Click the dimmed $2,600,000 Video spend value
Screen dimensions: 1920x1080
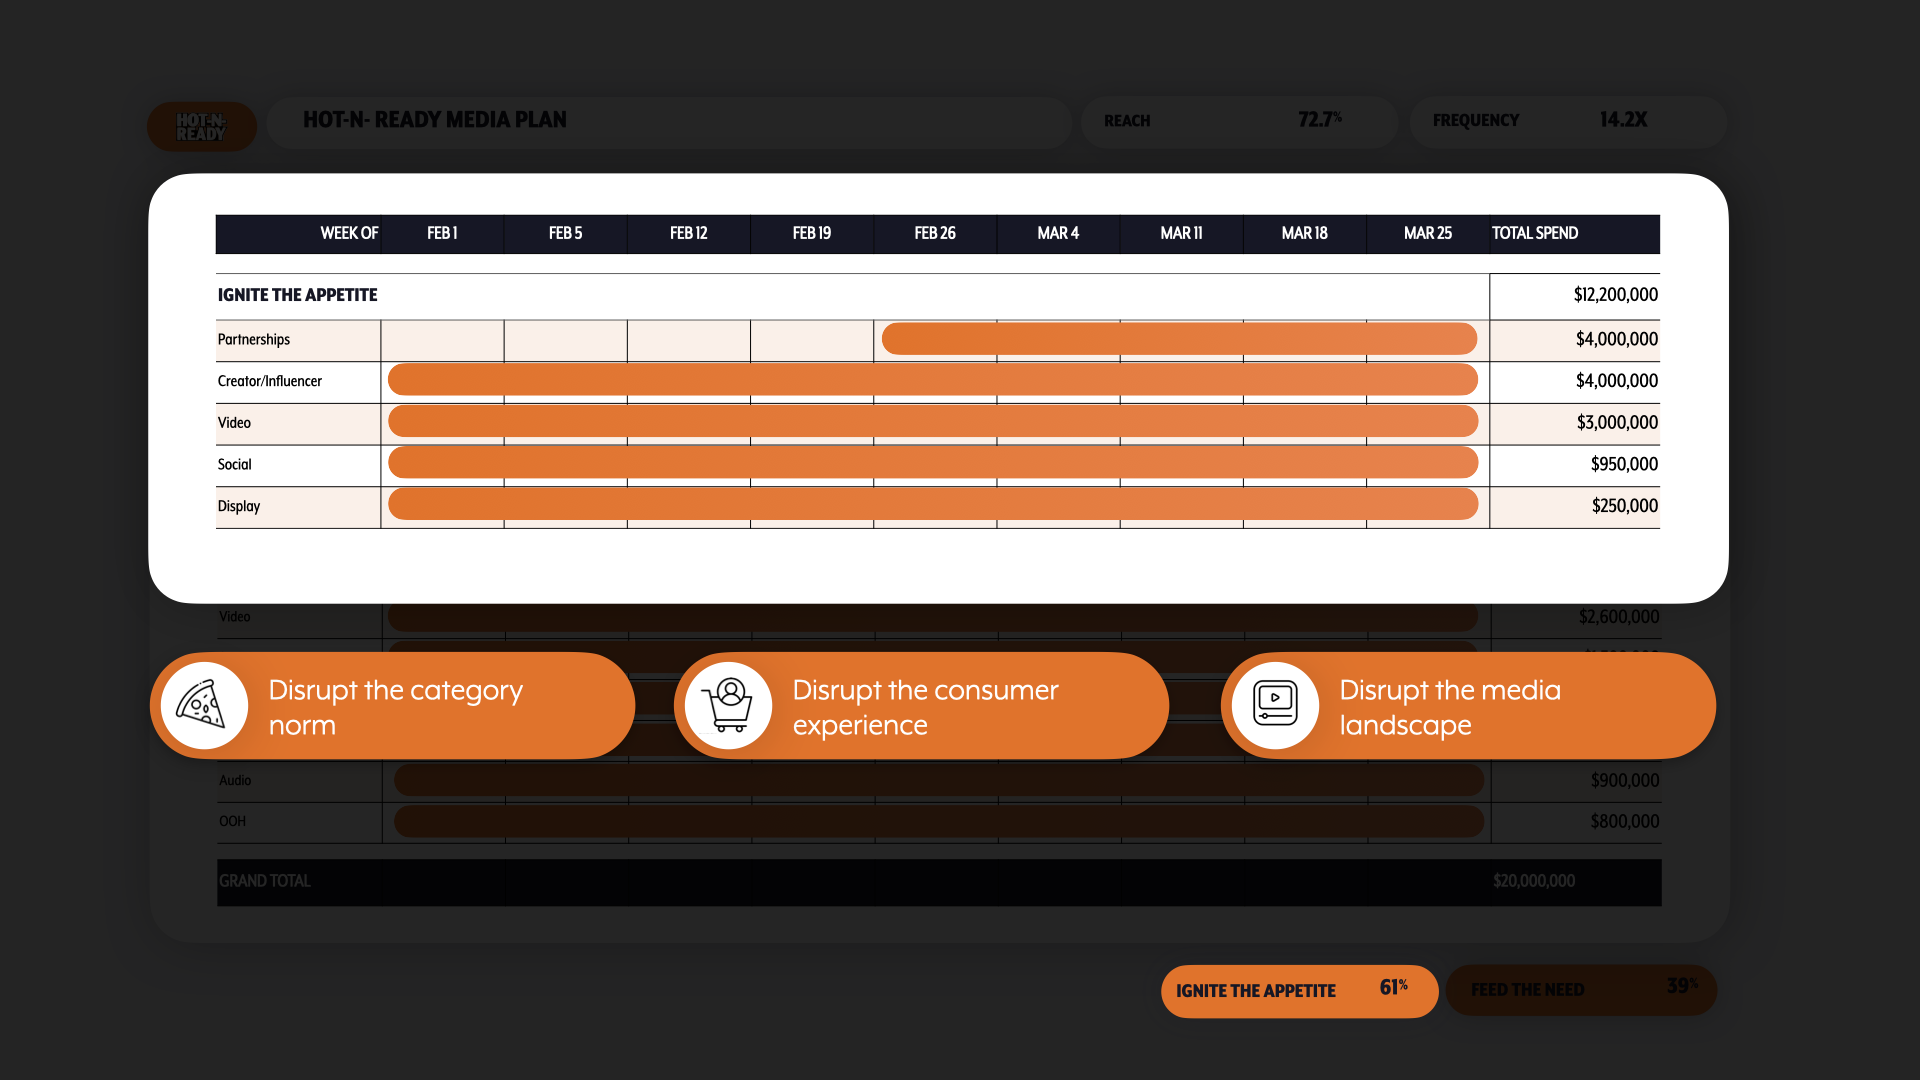pos(1618,617)
